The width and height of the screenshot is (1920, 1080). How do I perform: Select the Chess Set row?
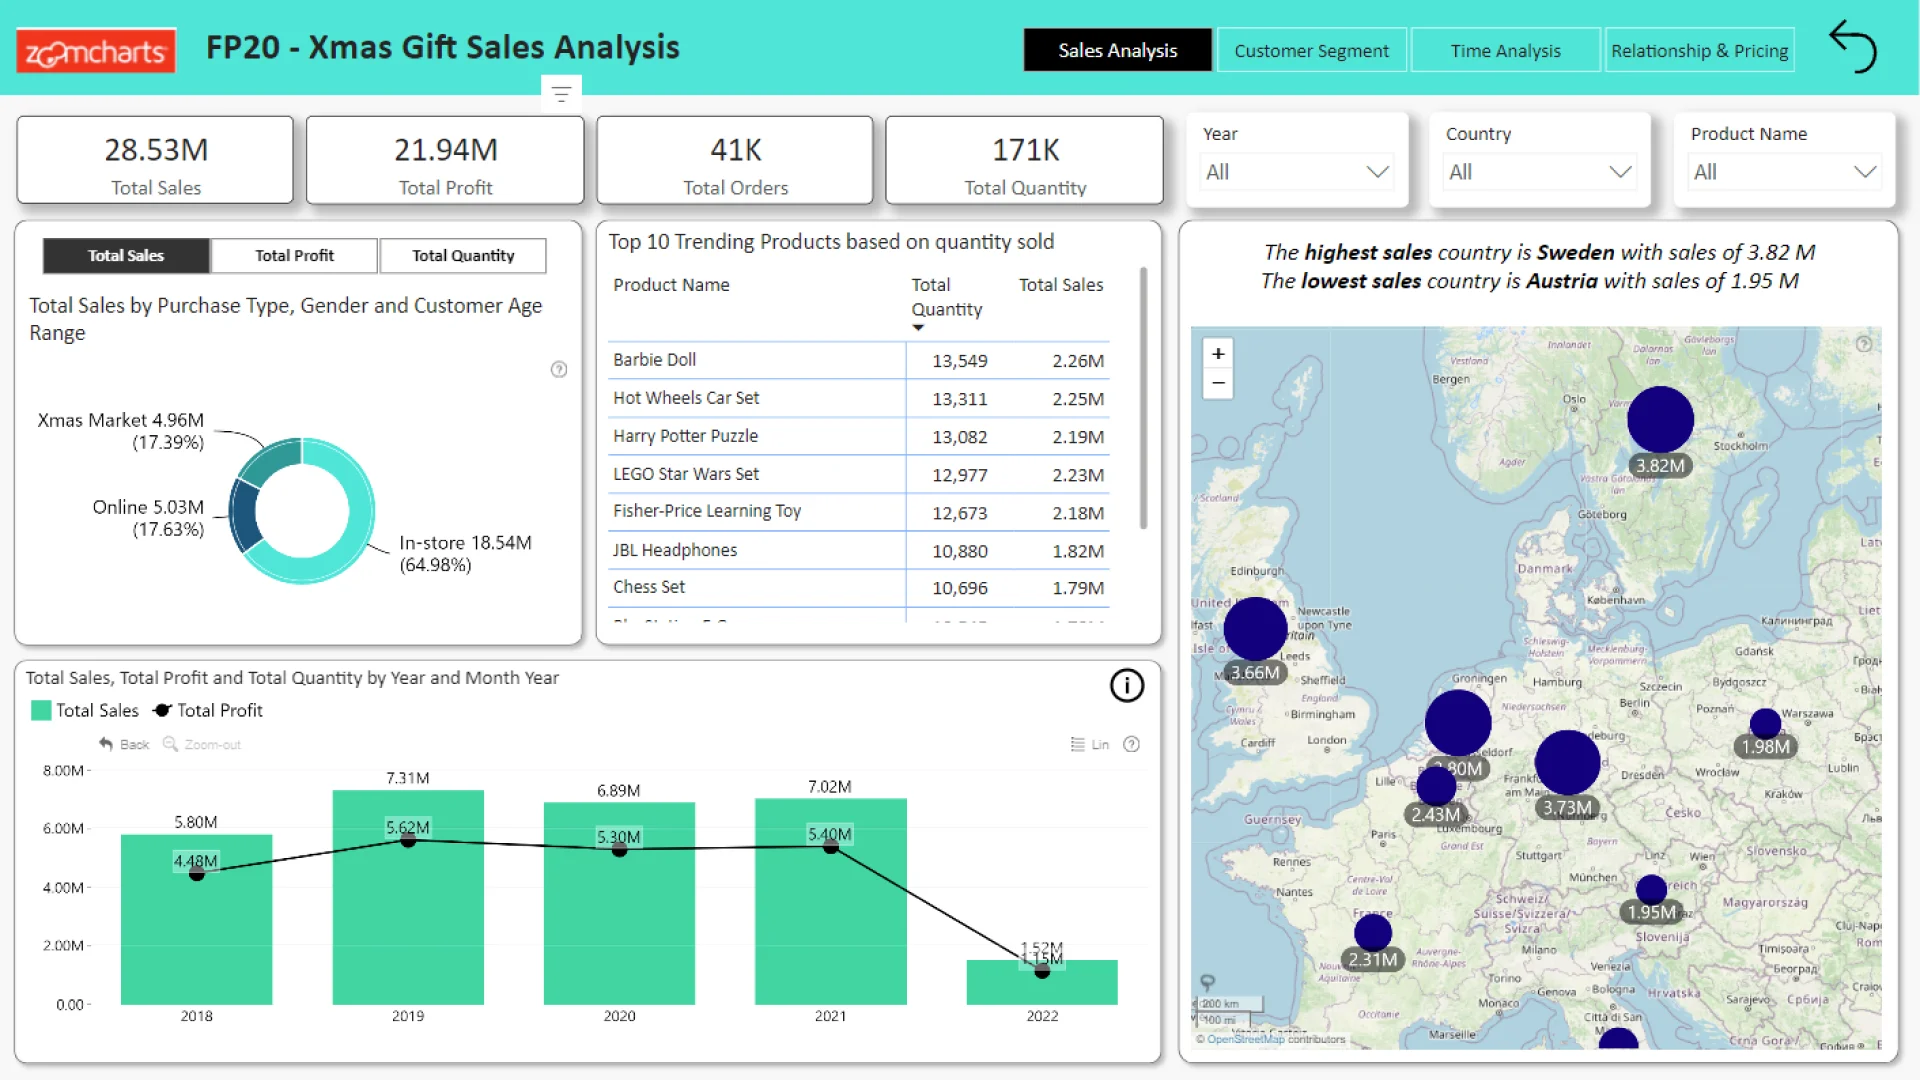pyautogui.click(x=859, y=588)
